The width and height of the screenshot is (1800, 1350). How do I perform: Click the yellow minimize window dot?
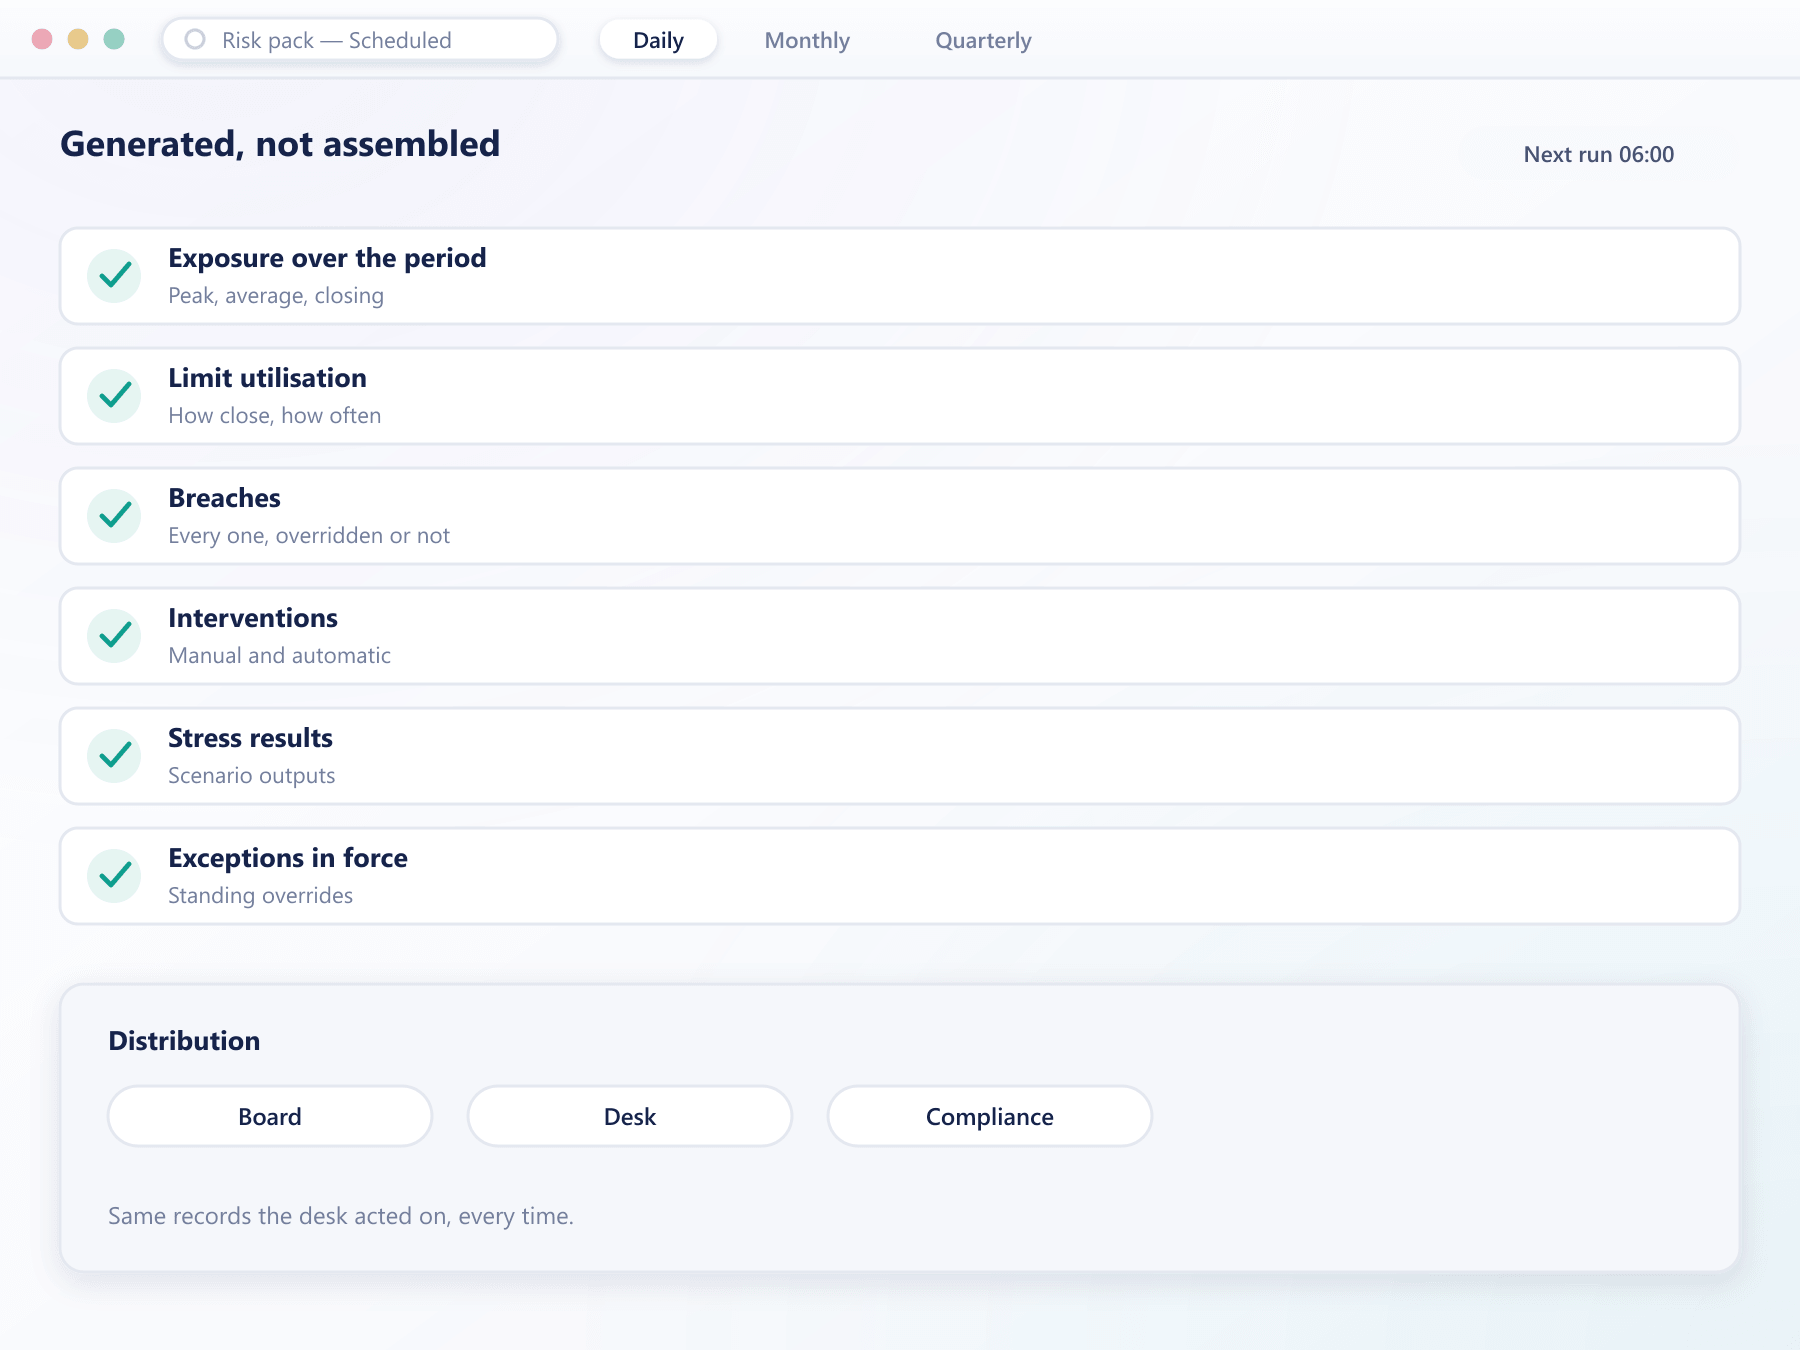point(78,39)
